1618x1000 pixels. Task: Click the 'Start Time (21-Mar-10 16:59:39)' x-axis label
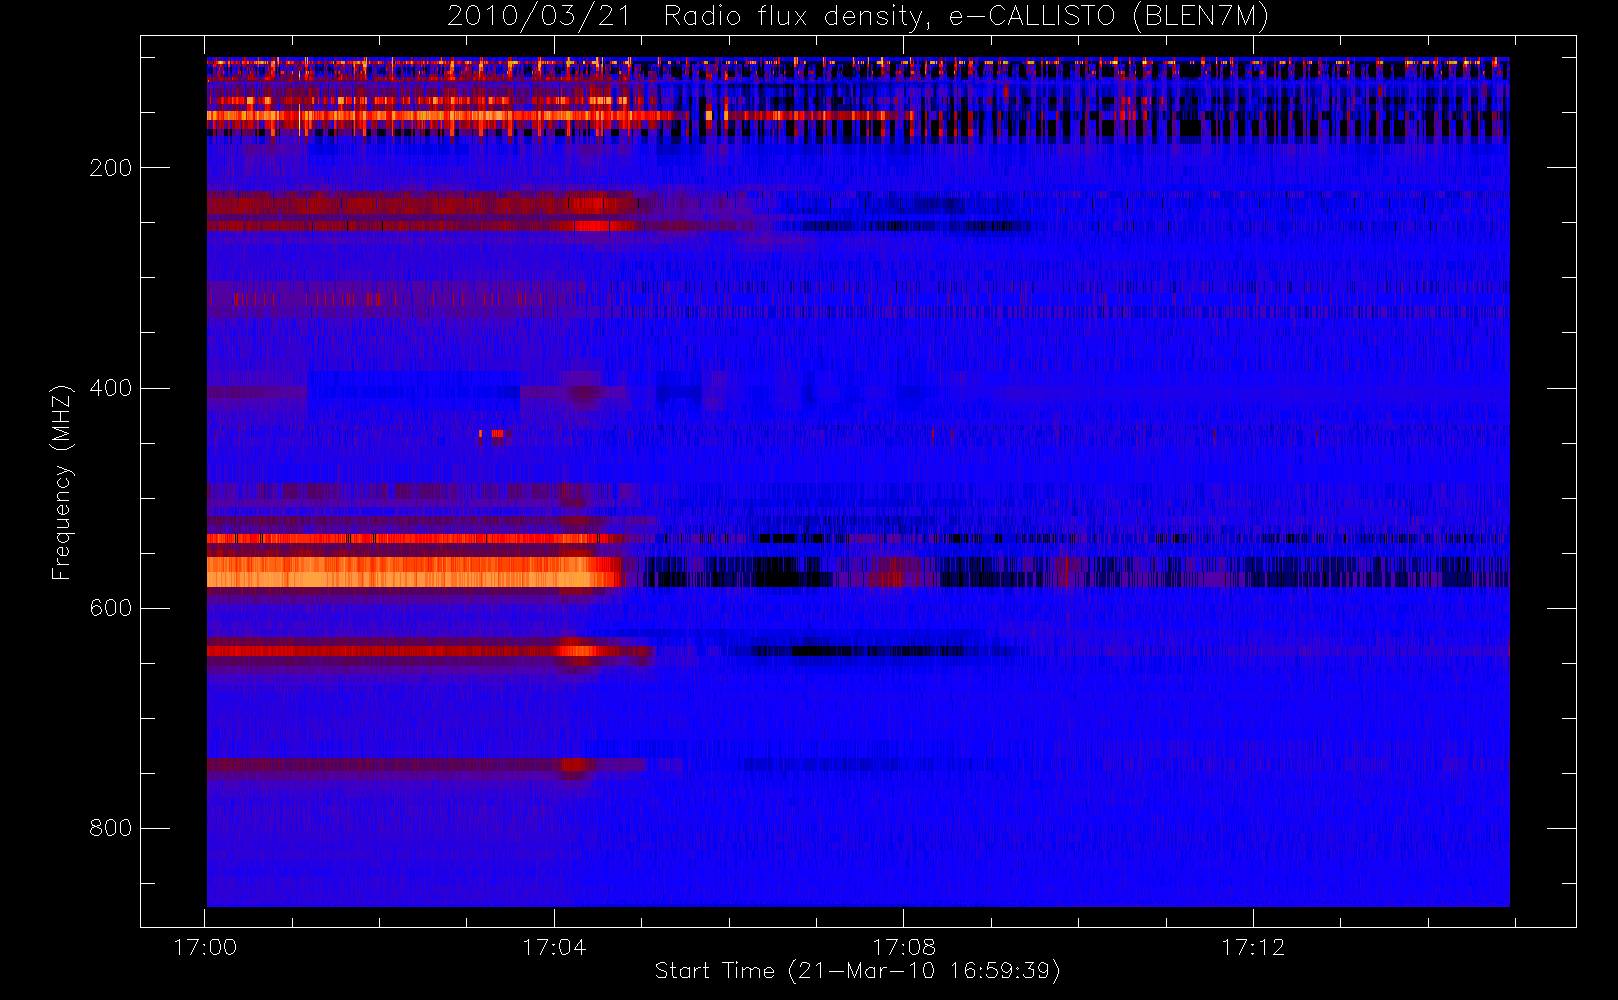click(x=857, y=971)
